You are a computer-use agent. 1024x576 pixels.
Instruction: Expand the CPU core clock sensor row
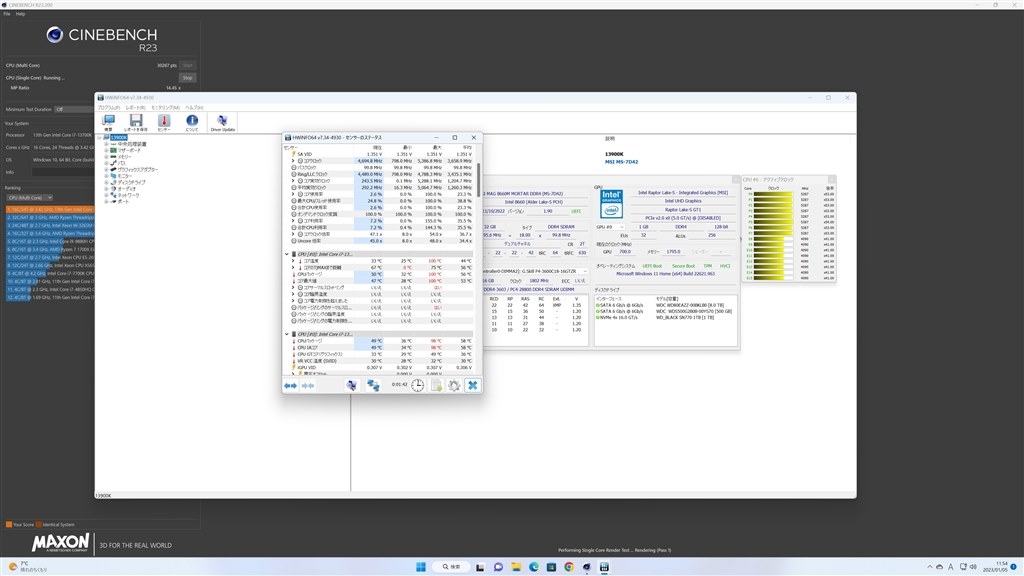(293, 161)
